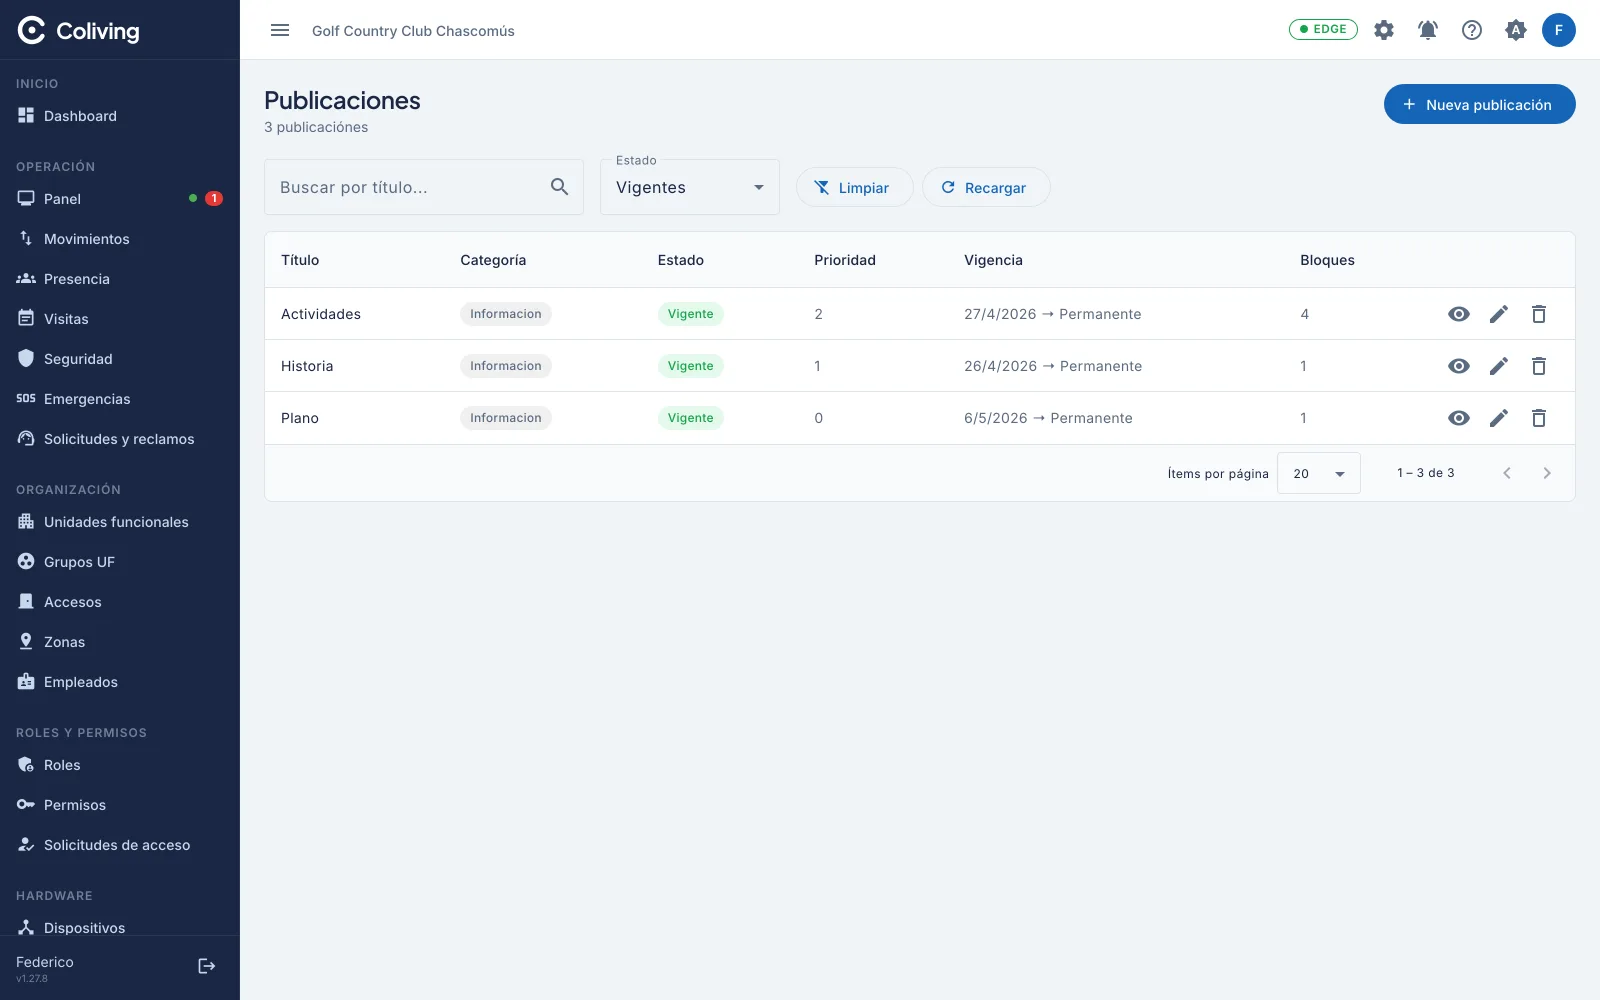
Task: Edit the Plano publication
Action: tap(1499, 418)
